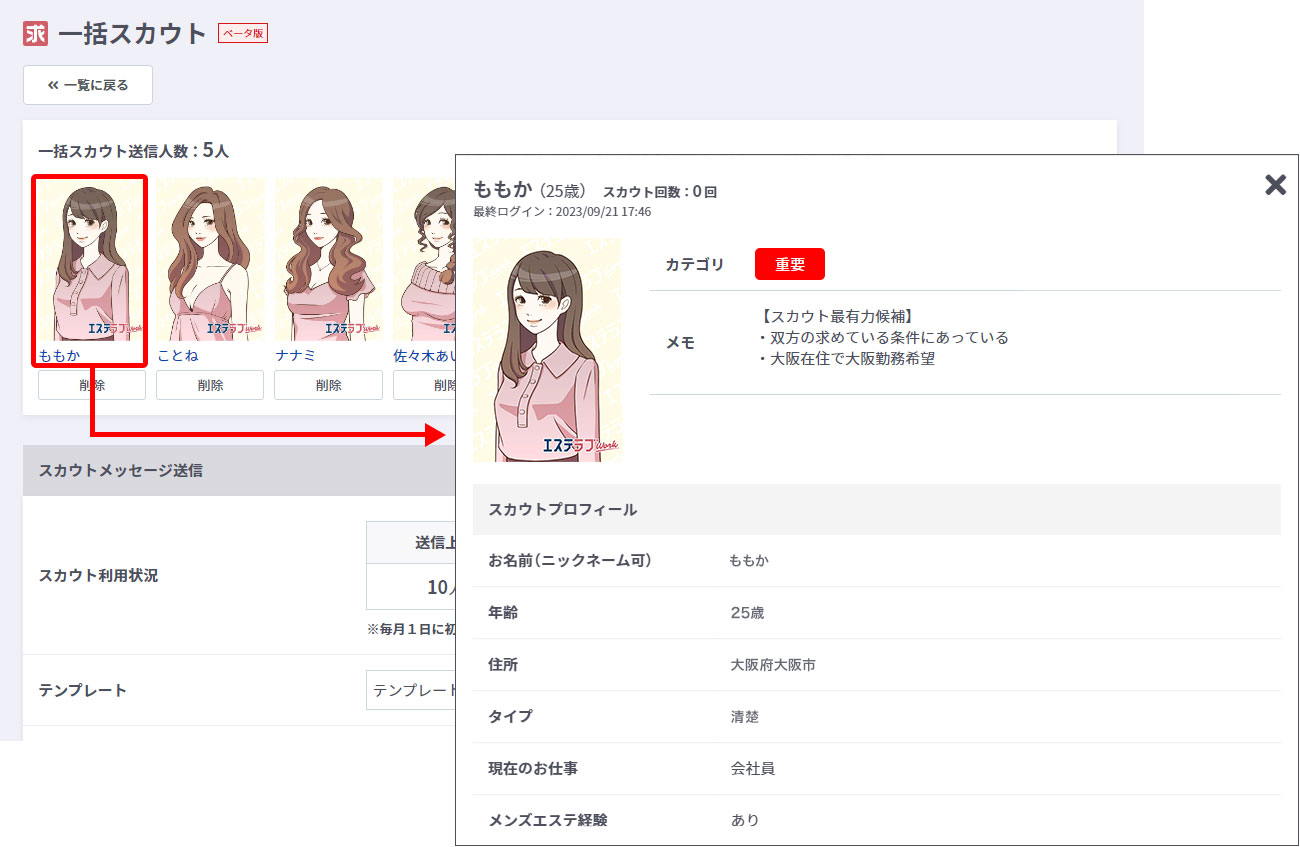Viewport: 1300px width, 847px height.
Task: Click the ベータ版 badge next to the title
Action: [243, 33]
